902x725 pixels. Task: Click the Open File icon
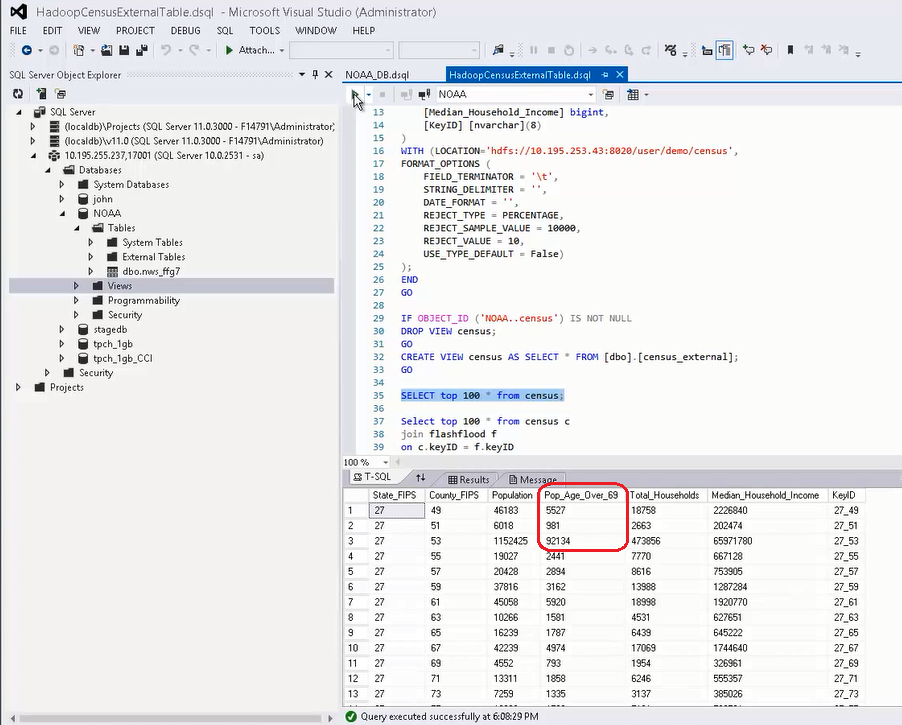(106, 51)
